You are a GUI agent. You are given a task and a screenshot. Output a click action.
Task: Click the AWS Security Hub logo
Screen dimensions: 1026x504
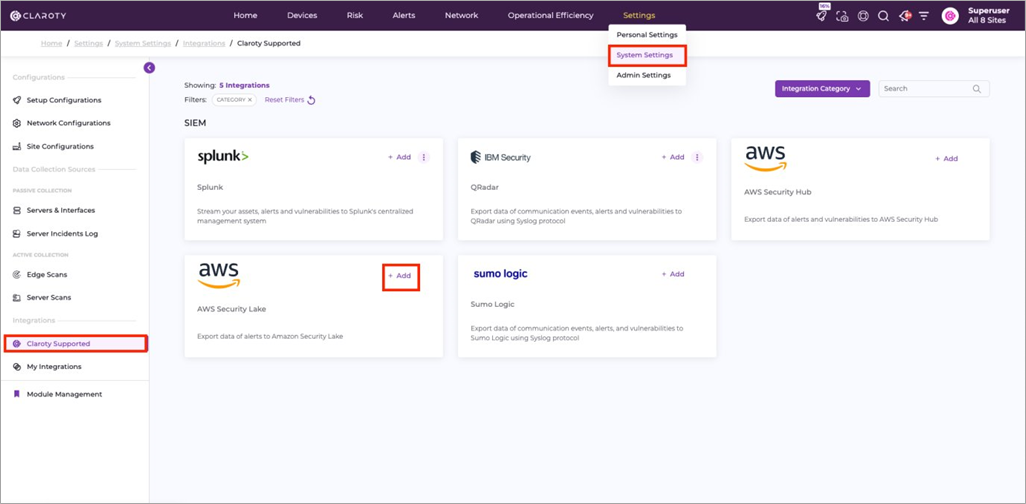(x=766, y=158)
